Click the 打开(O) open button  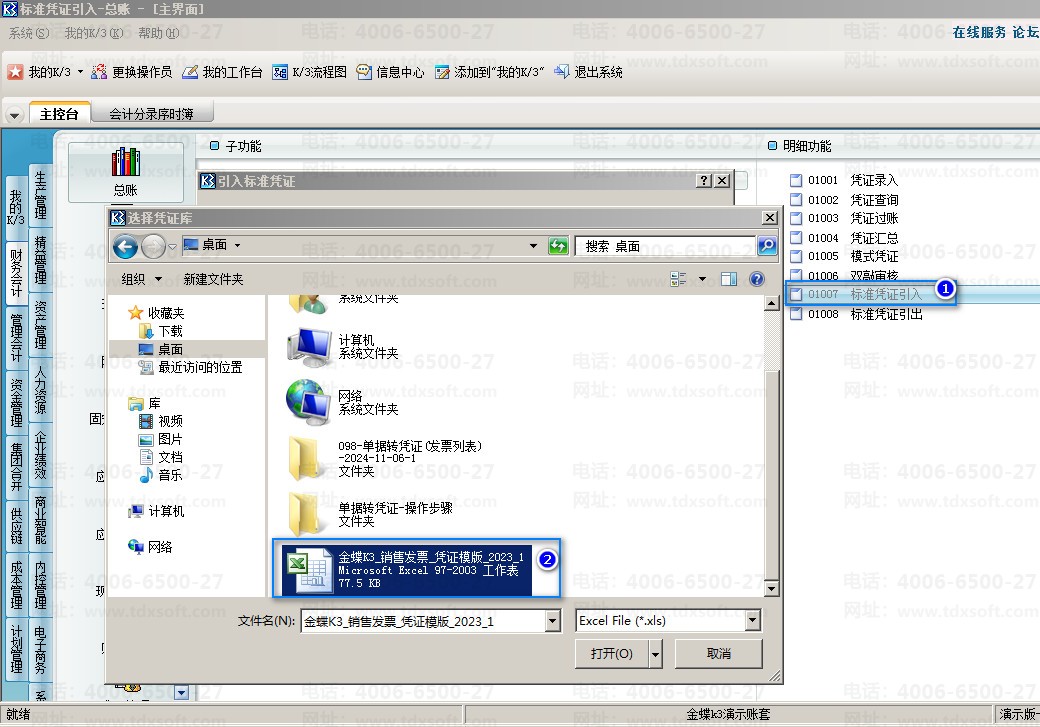(x=612, y=654)
